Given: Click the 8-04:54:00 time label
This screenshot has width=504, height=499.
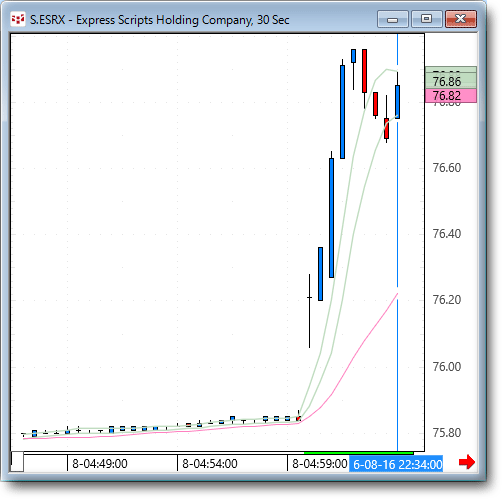Looking at the screenshot, I should click(210, 464).
